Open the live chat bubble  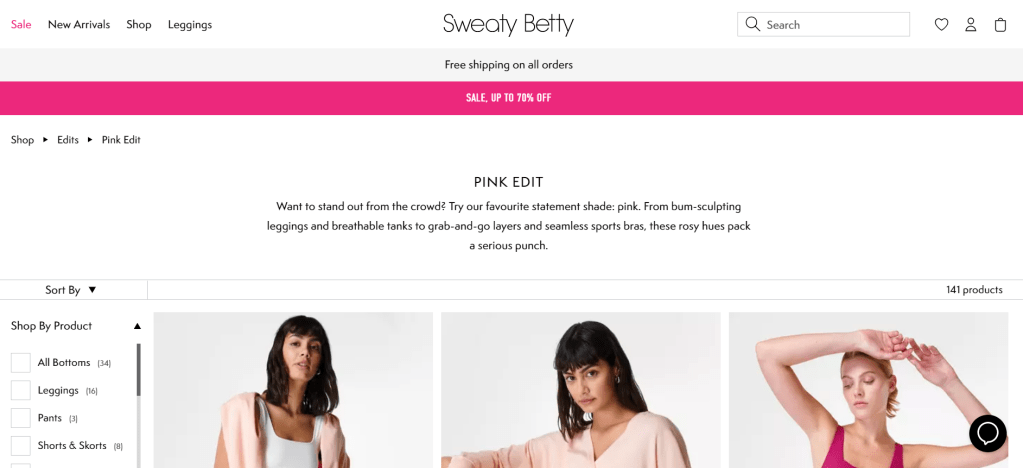pos(987,433)
